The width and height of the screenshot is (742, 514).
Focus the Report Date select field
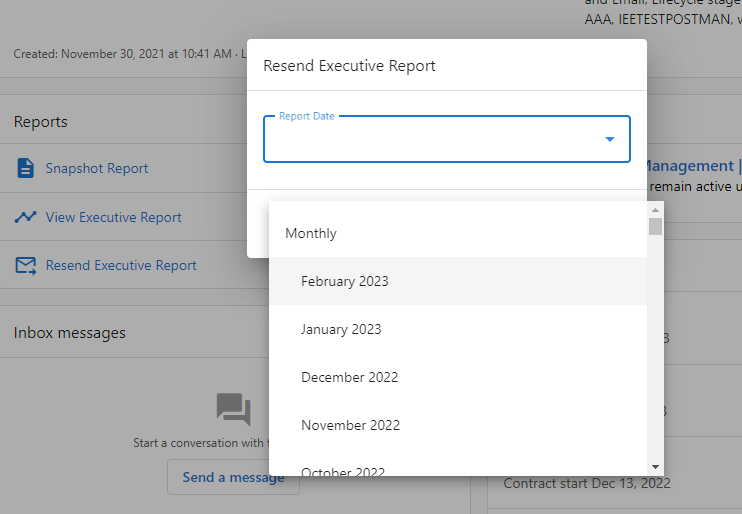pyautogui.click(x=447, y=139)
